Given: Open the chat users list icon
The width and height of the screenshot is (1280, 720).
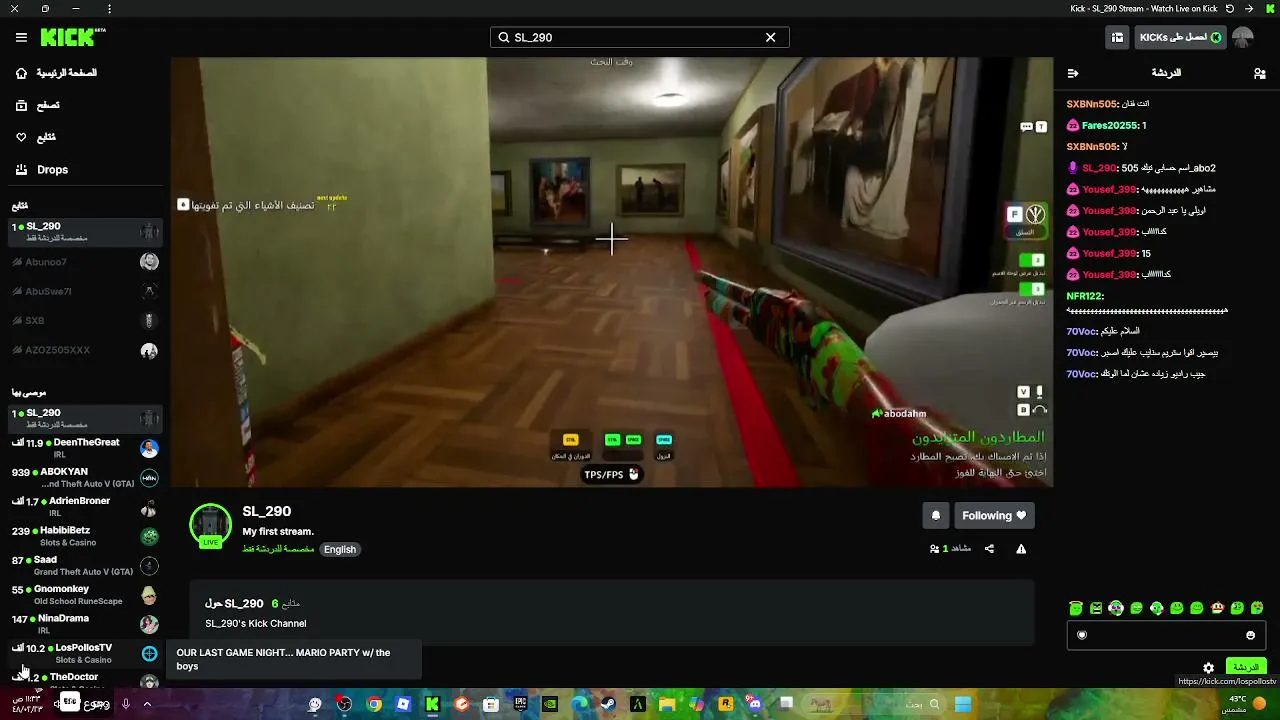Looking at the screenshot, I should [x=1259, y=73].
